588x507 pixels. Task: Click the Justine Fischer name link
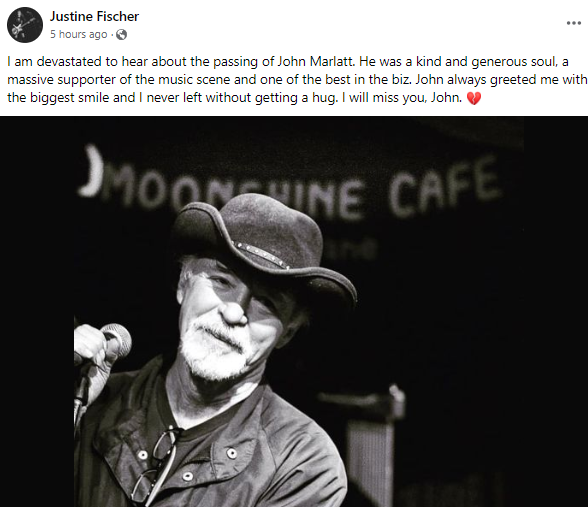click(x=94, y=16)
